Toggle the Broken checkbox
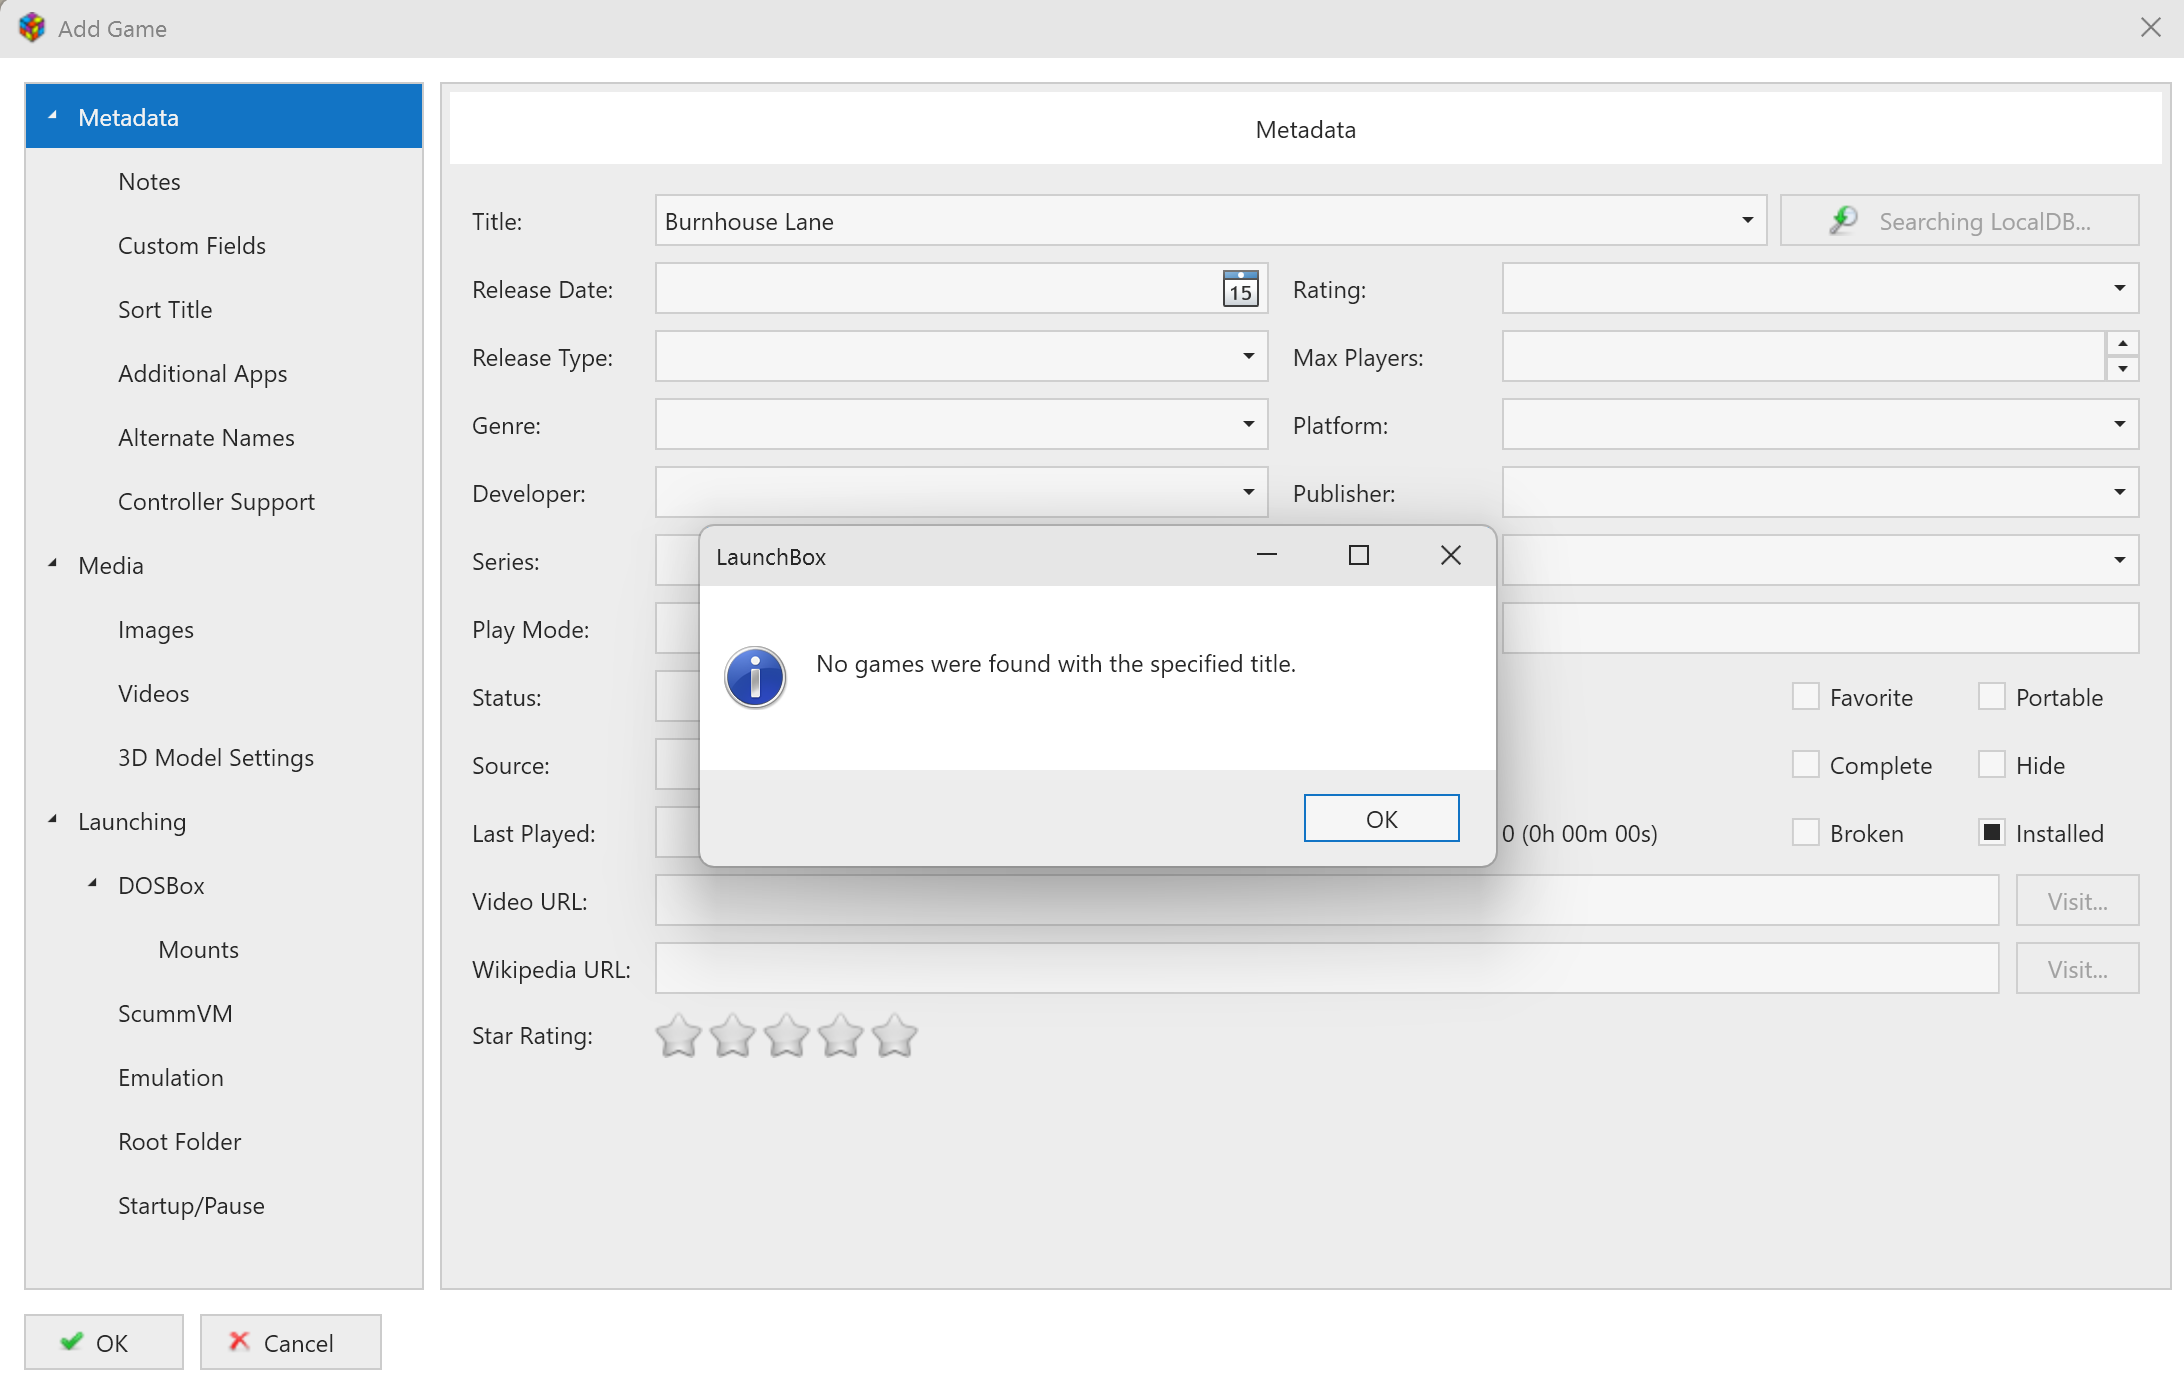This screenshot has height=1380, width=2184. click(x=1806, y=833)
